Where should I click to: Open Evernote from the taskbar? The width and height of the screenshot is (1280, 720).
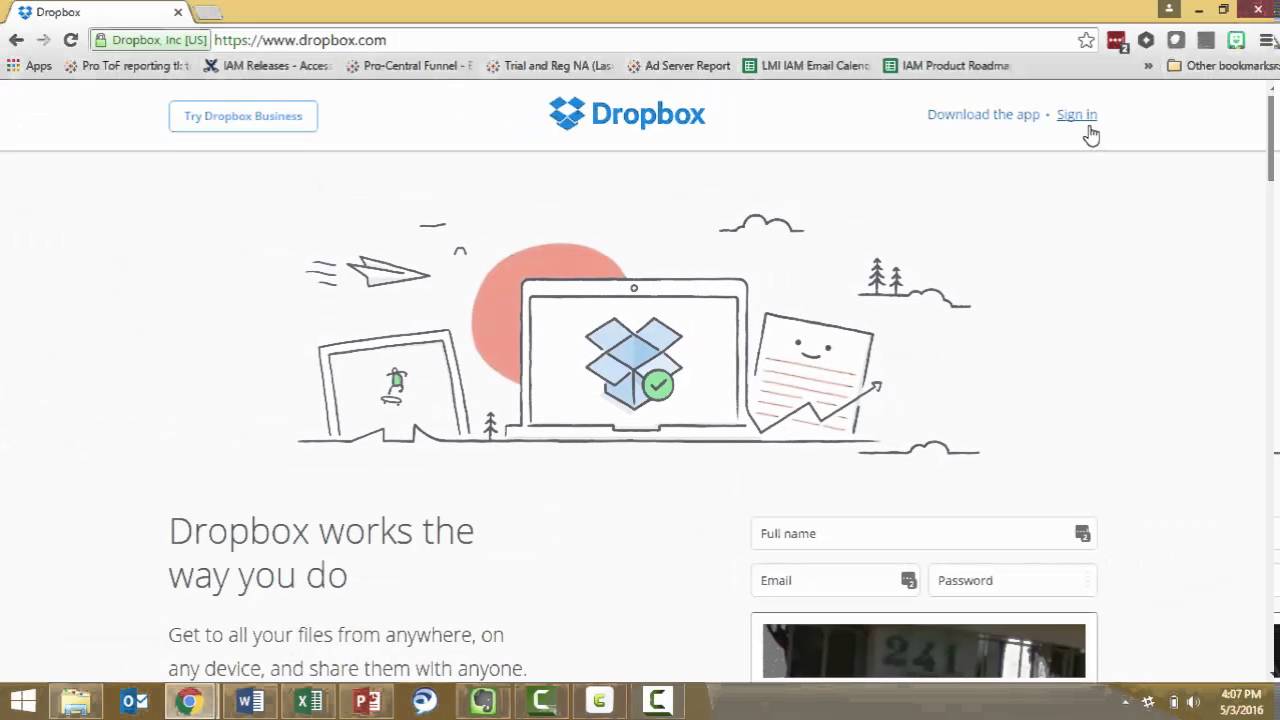point(483,701)
